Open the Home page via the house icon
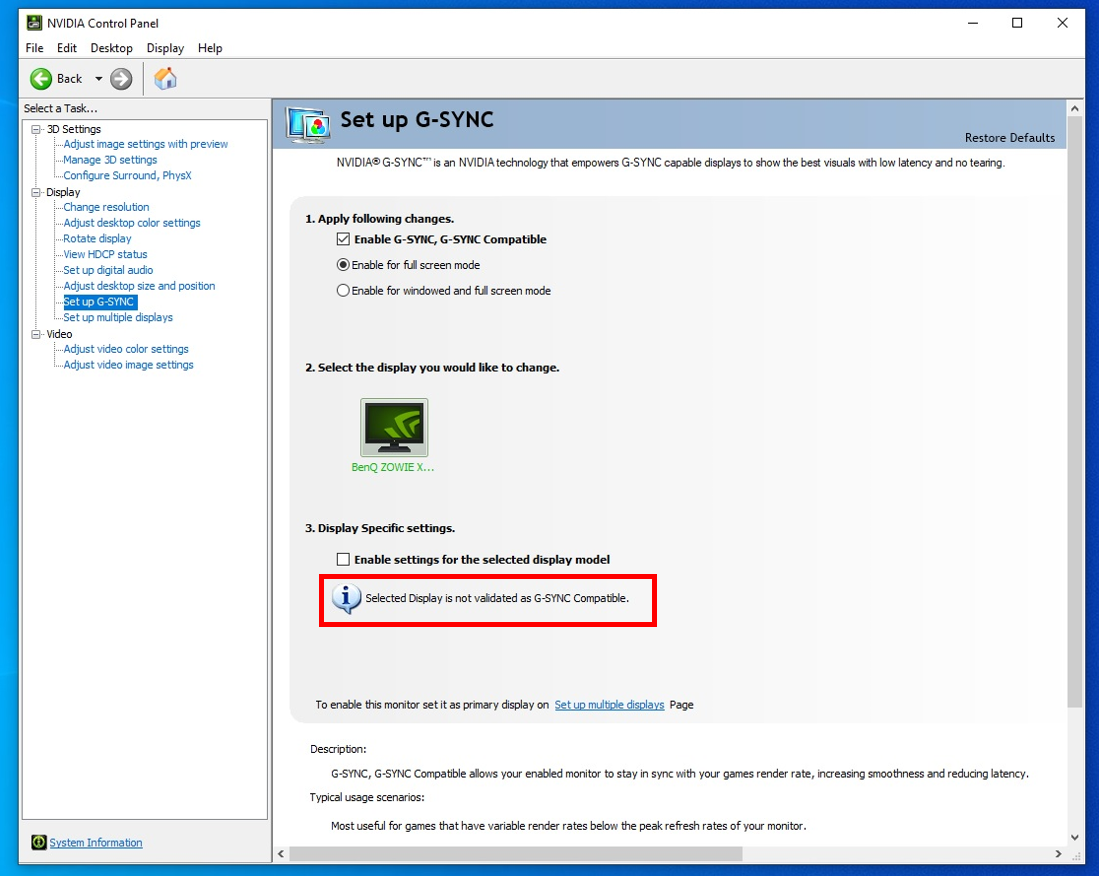 point(165,77)
